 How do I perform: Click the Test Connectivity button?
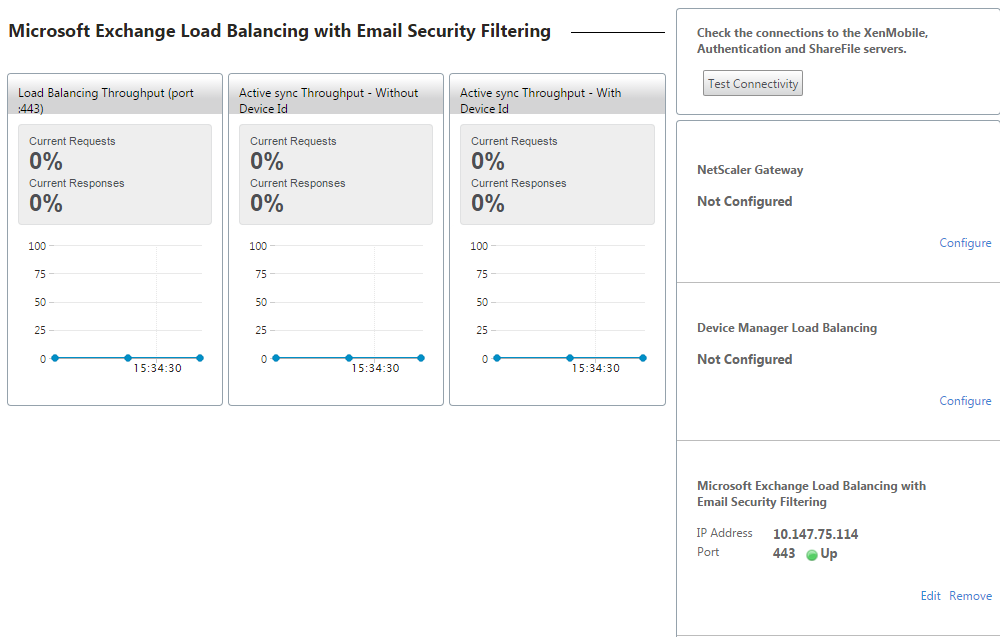753,84
